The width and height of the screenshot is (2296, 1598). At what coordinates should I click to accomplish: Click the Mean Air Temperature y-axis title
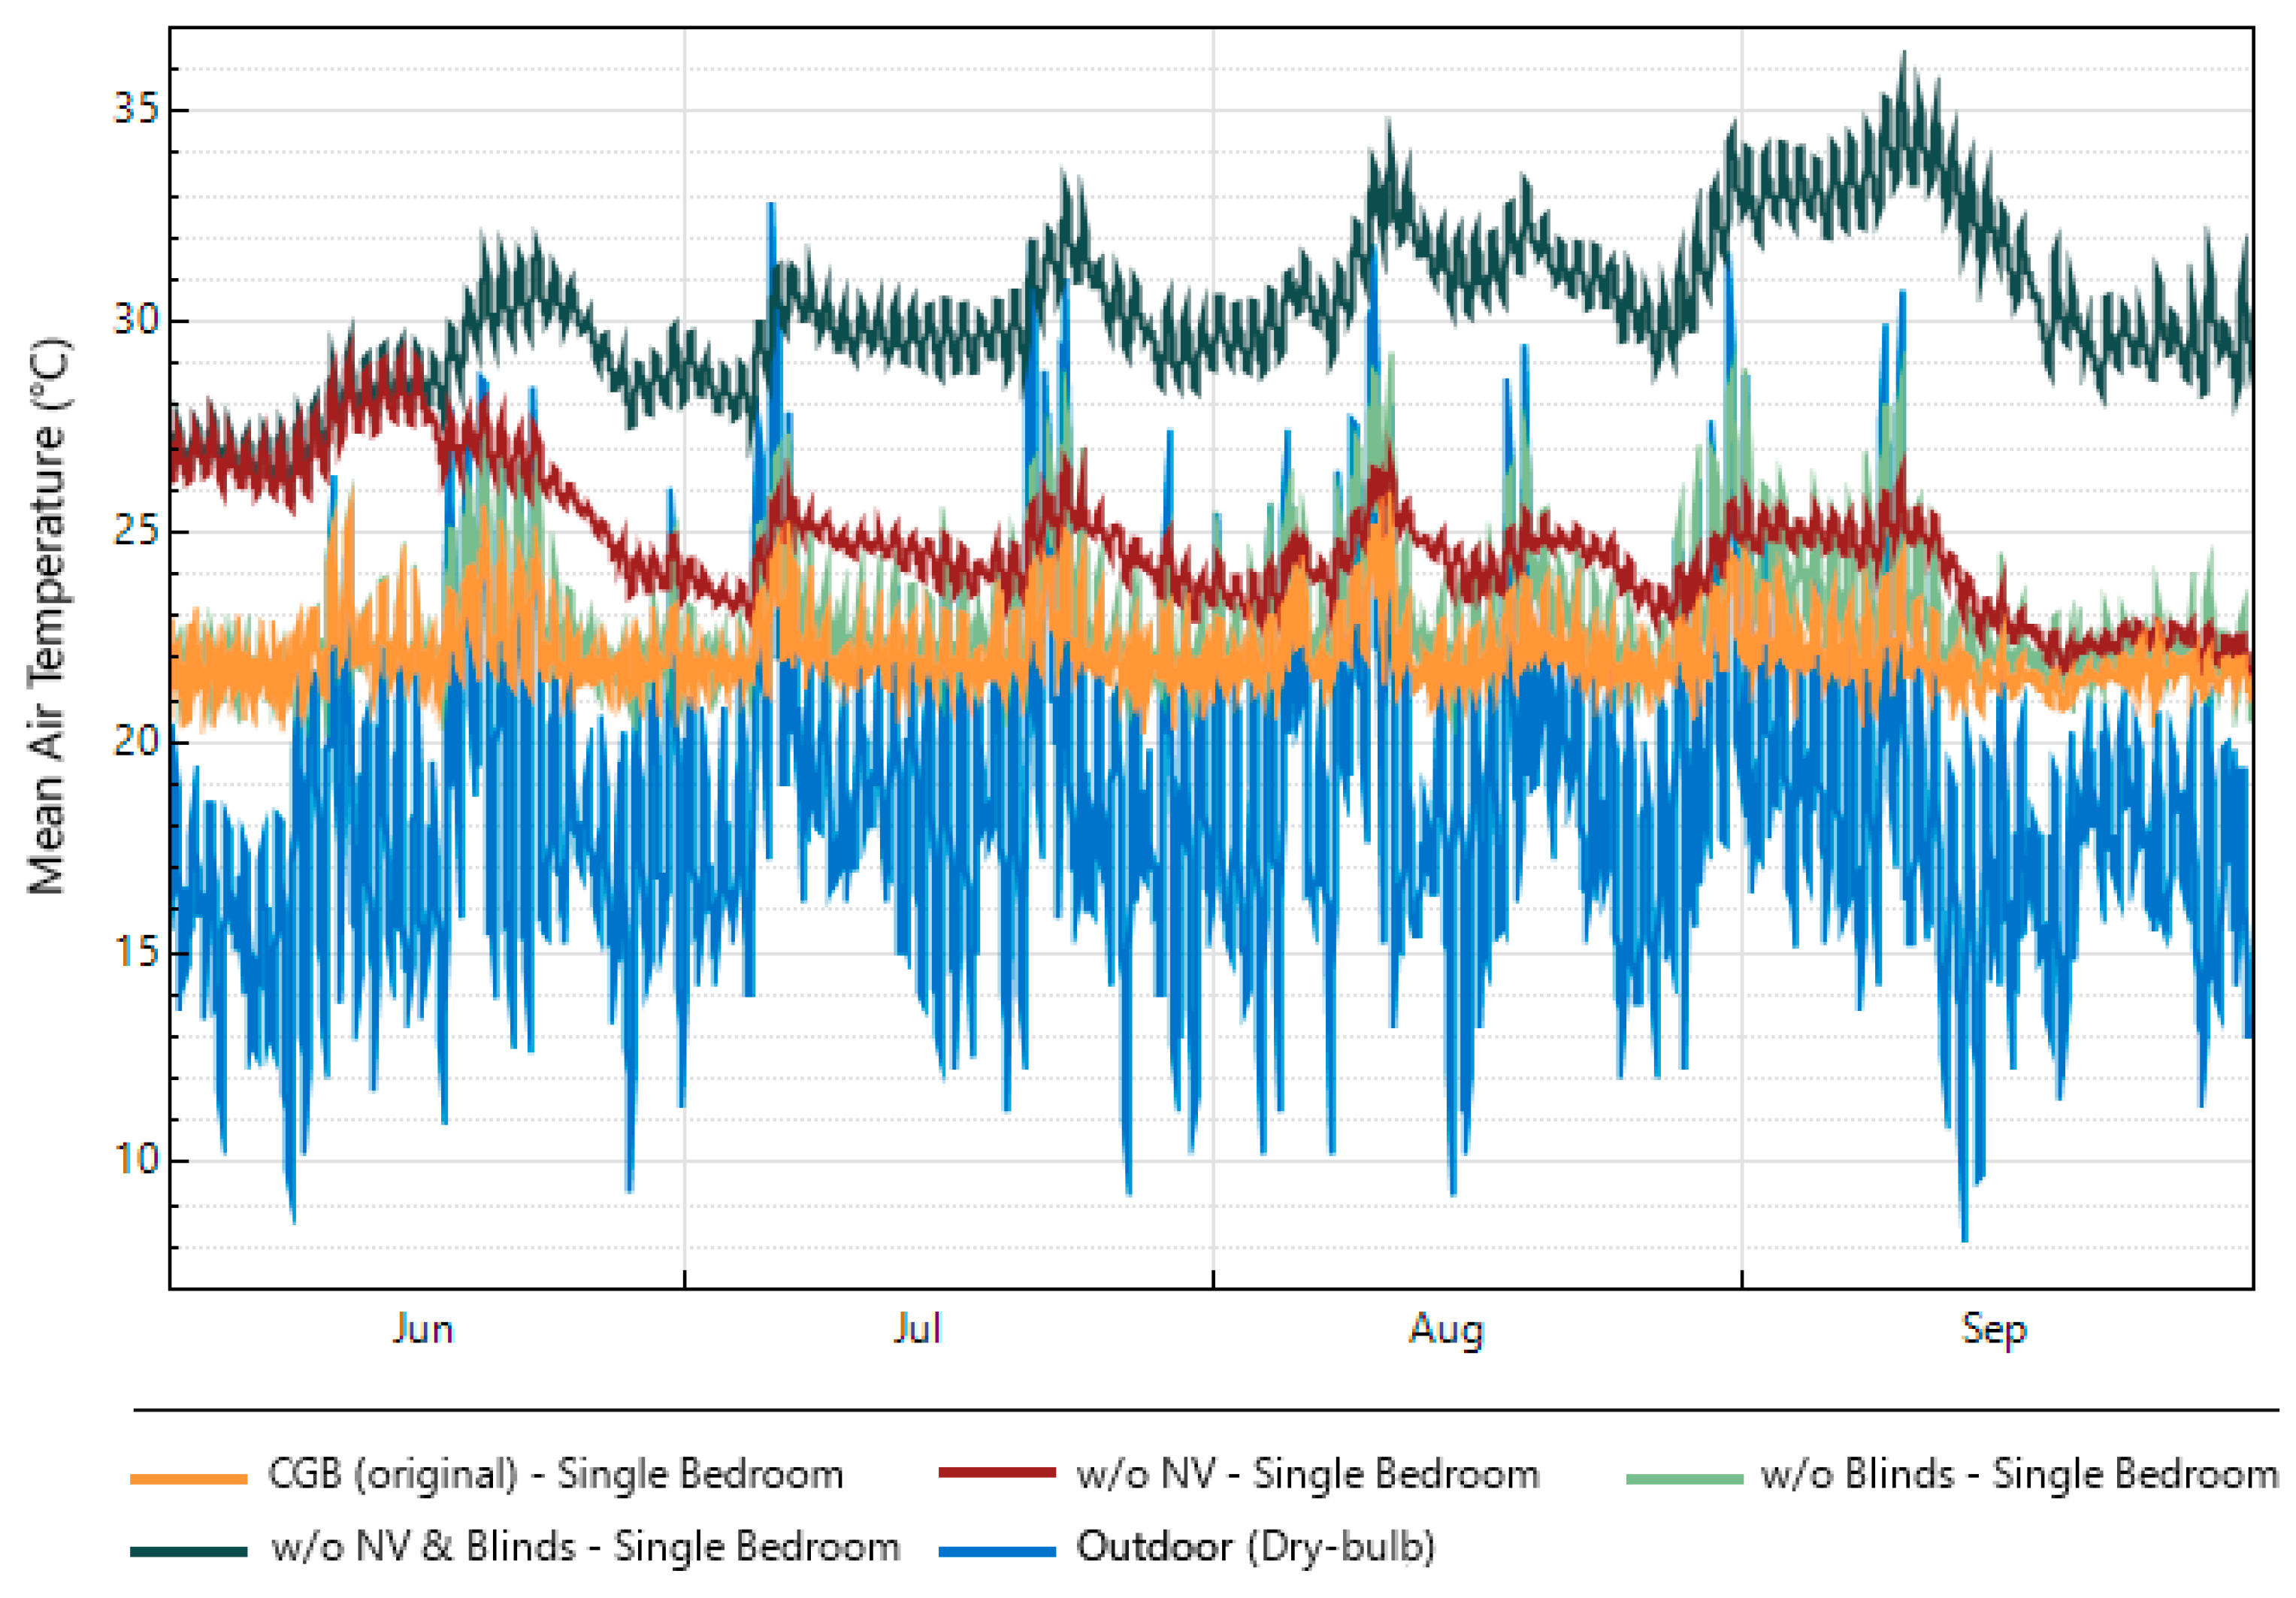coord(48,616)
